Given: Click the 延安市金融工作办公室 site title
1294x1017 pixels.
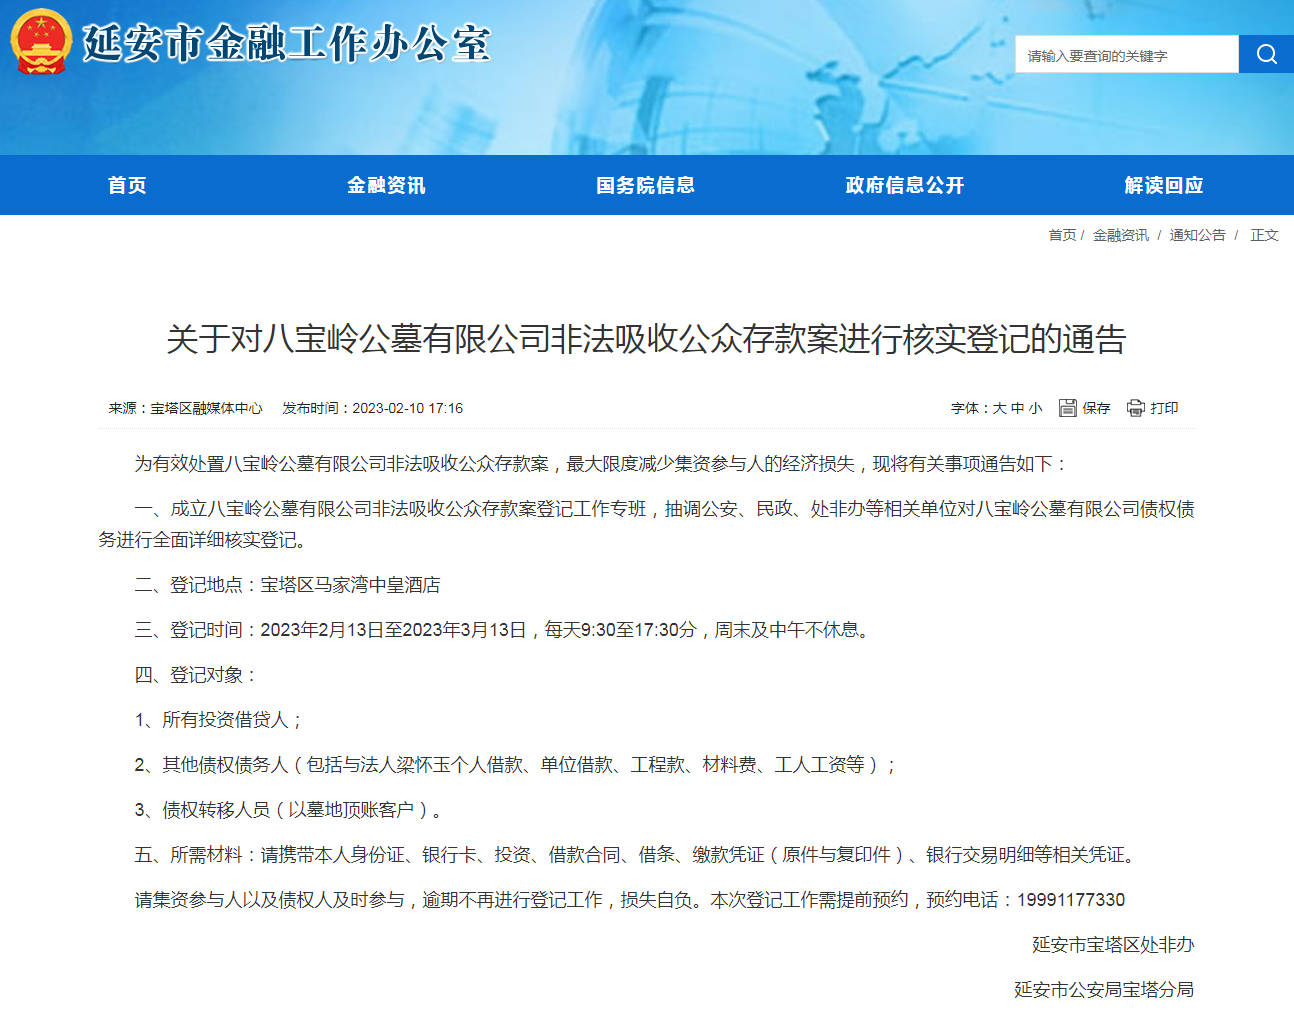Looking at the screenshot, I should (286, 44).
